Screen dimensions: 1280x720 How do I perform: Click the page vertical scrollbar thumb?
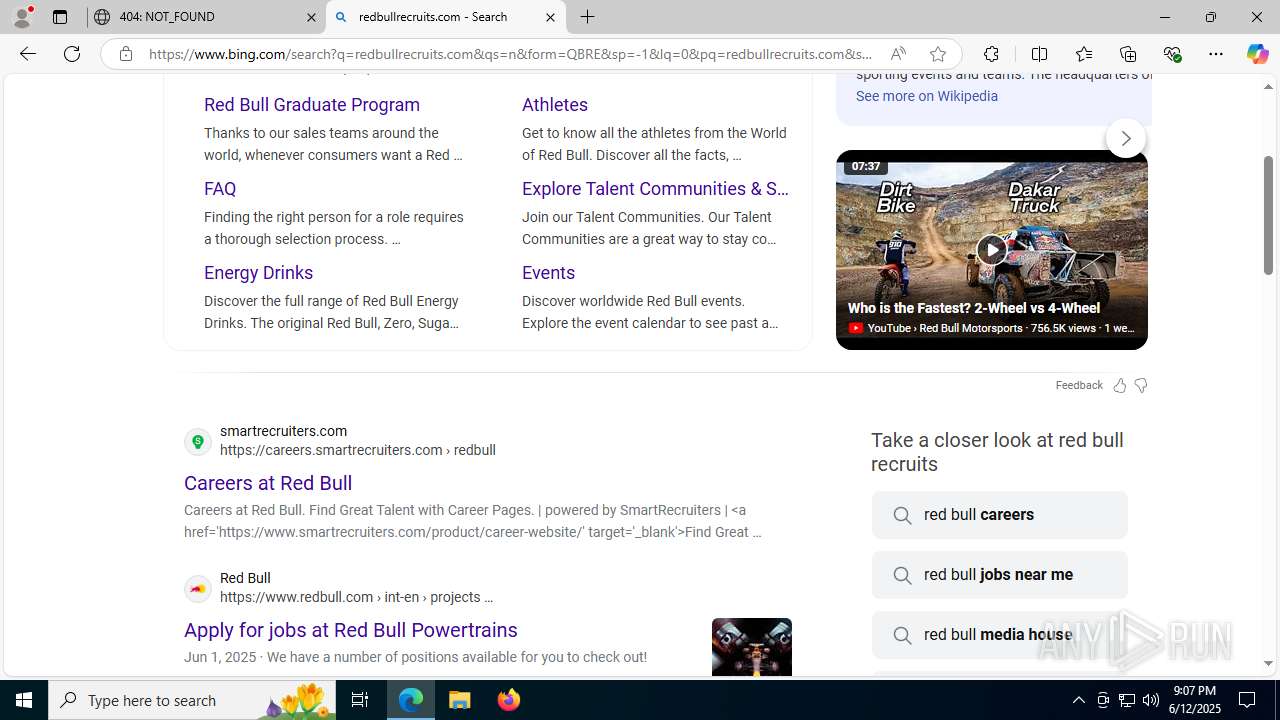tap(1268, 215)
